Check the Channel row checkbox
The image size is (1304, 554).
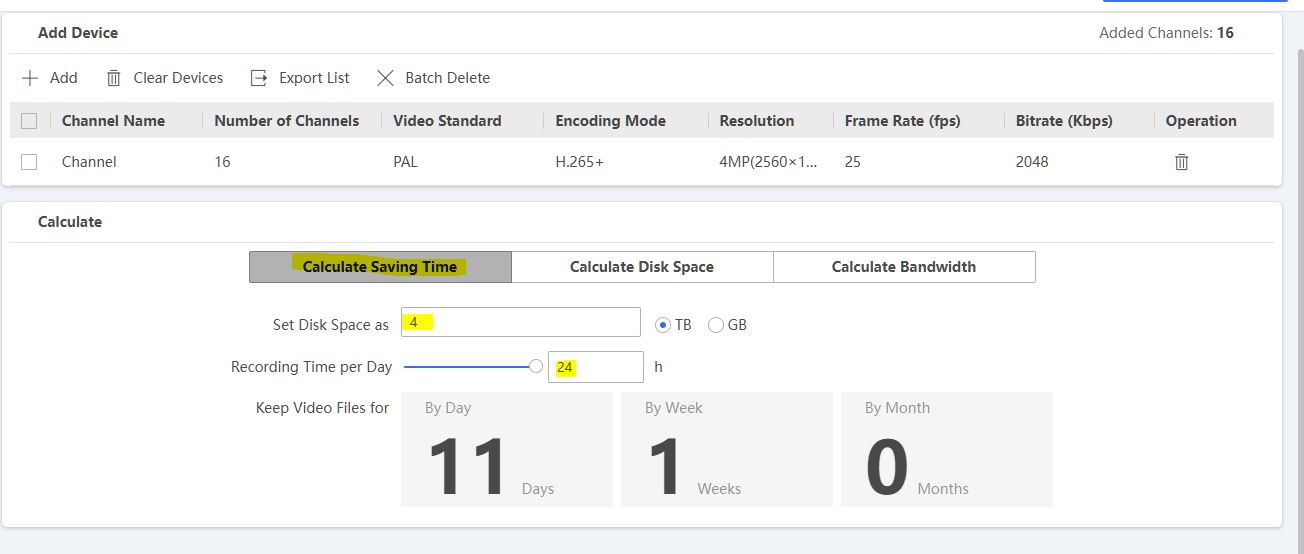coord(29,162)
